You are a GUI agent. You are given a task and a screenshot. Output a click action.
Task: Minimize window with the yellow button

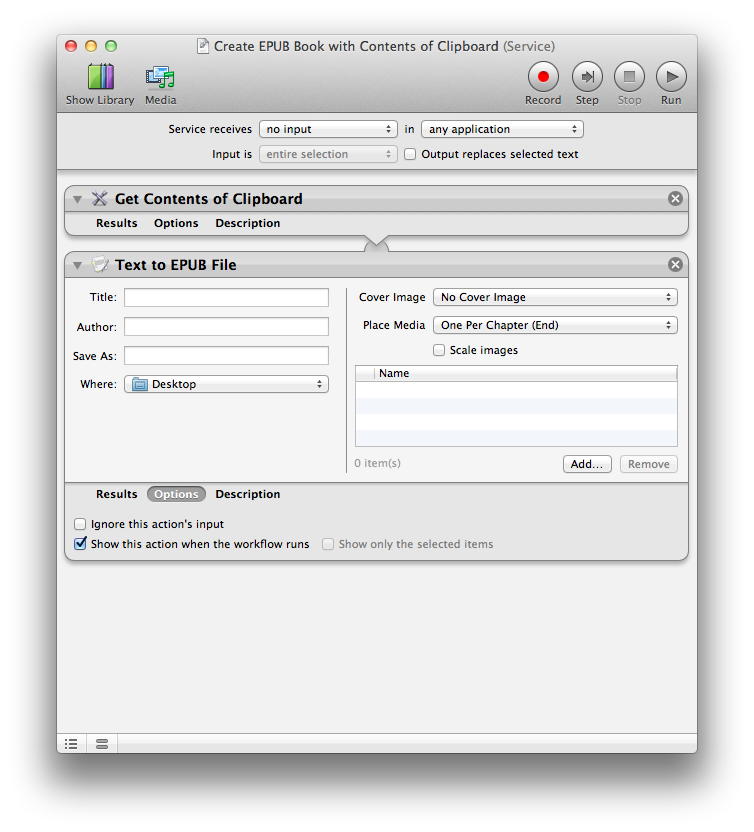[91, 46]
